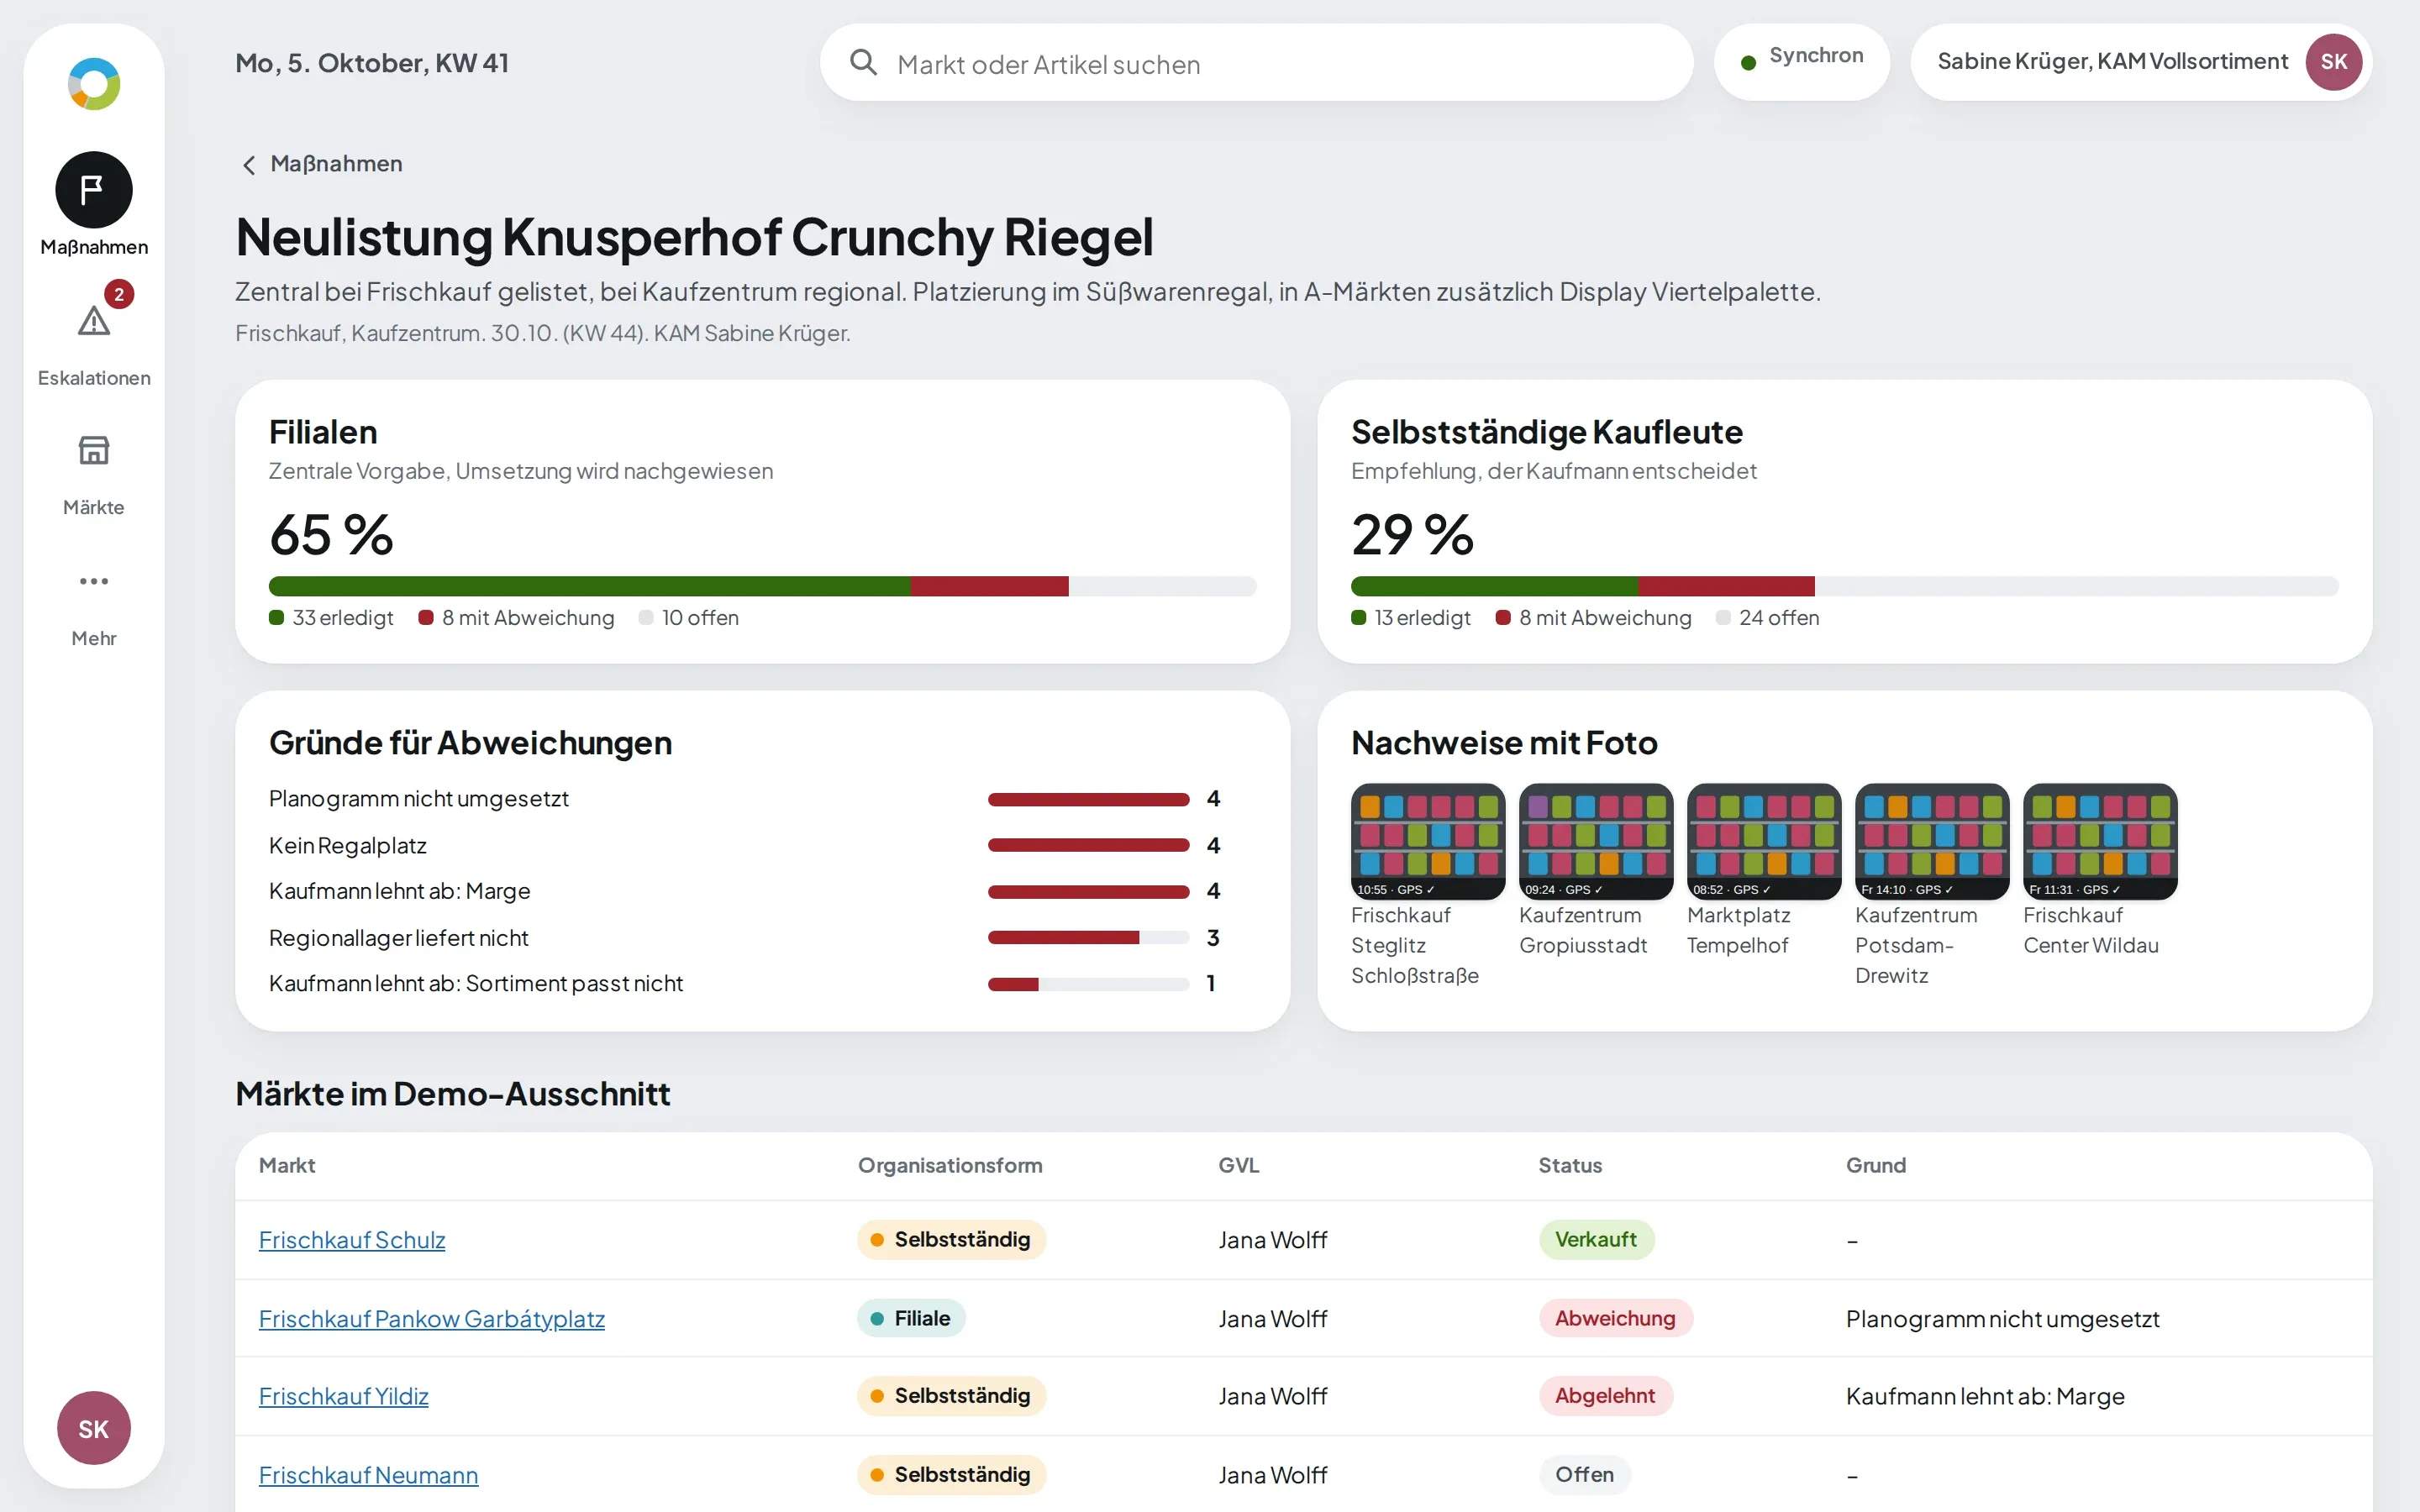Open Kaufzentrum Gropiusstadt photo thumbnail
Image resolution: width=2420 pixels, height=1512 pixels.
click(x=1596, y=841)
